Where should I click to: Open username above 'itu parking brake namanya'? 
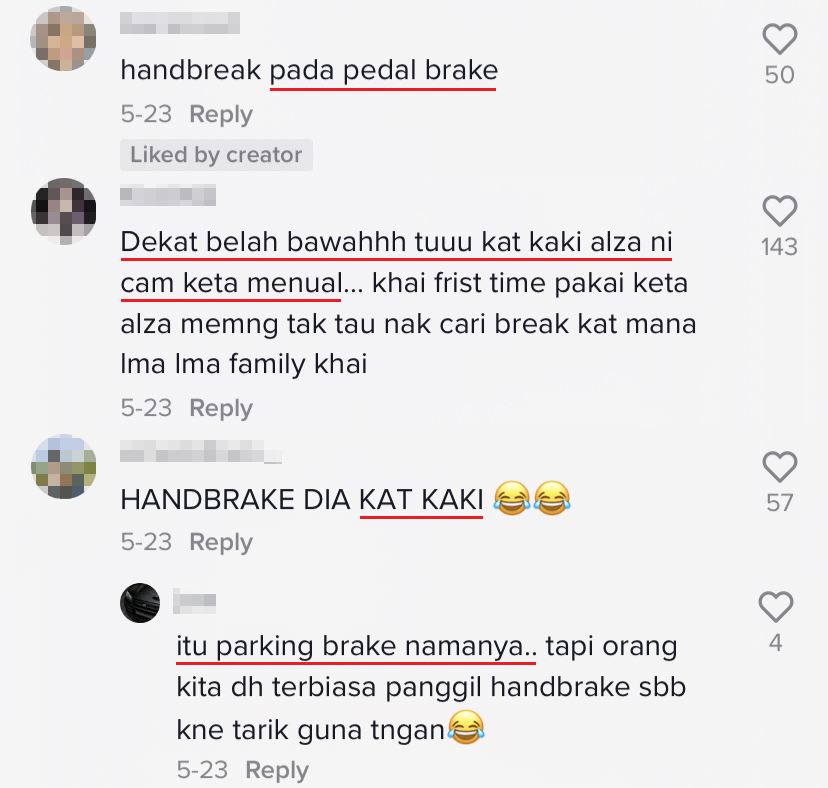point(194,602)
